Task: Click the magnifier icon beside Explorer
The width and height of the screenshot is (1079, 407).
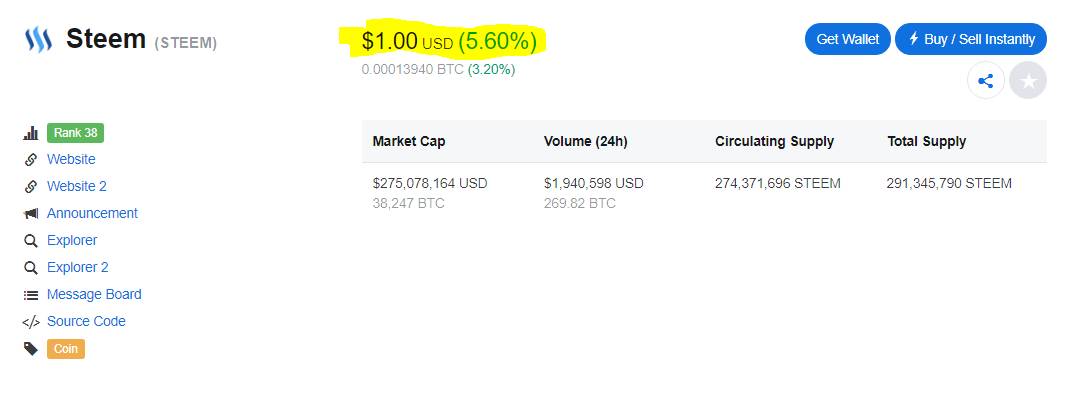Action: (x=30, y=241)
